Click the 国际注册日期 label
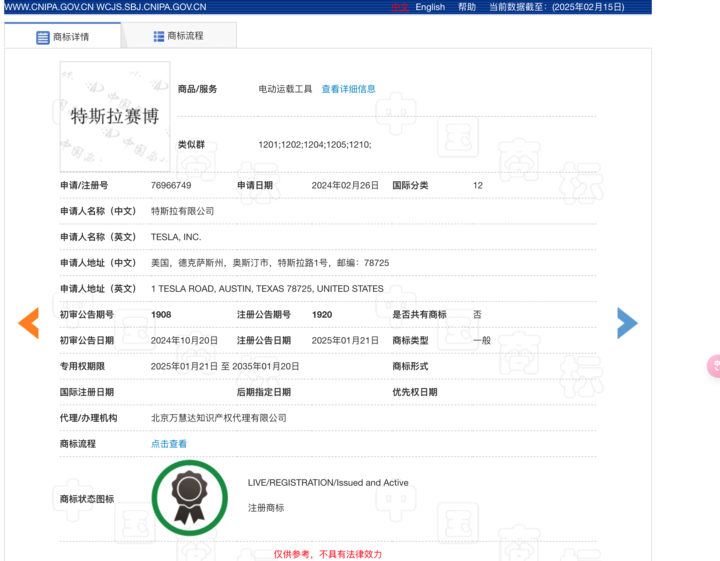 (87, 392)
